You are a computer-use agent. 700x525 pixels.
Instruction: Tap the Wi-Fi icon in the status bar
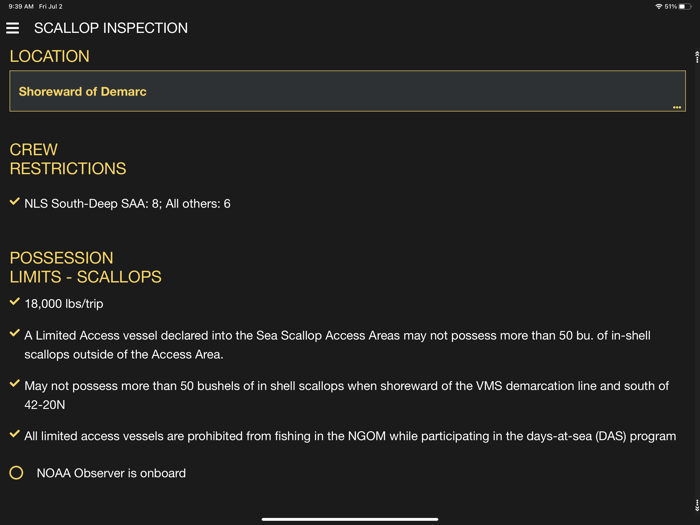click(x=658, y=6)
